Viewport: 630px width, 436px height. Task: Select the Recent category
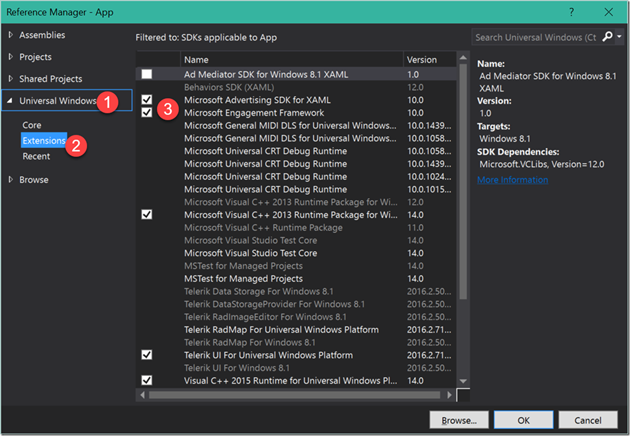[x=36, y=156]
